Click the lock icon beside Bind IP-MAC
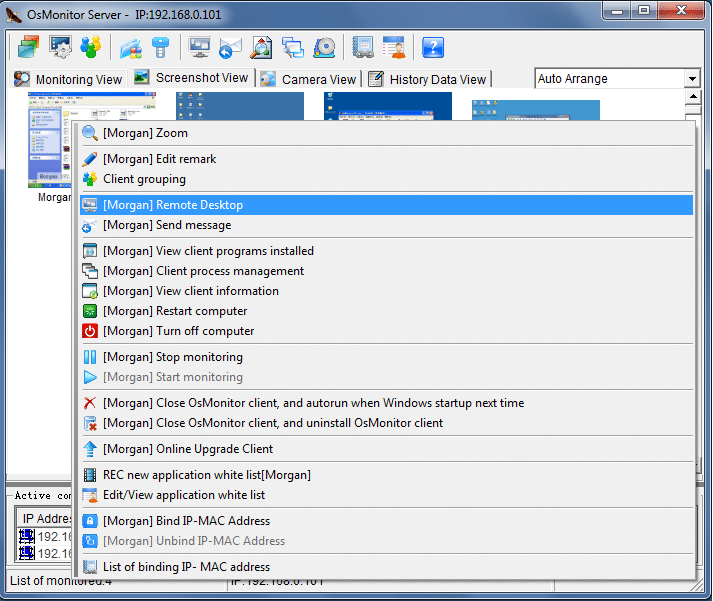 [90, 520]
